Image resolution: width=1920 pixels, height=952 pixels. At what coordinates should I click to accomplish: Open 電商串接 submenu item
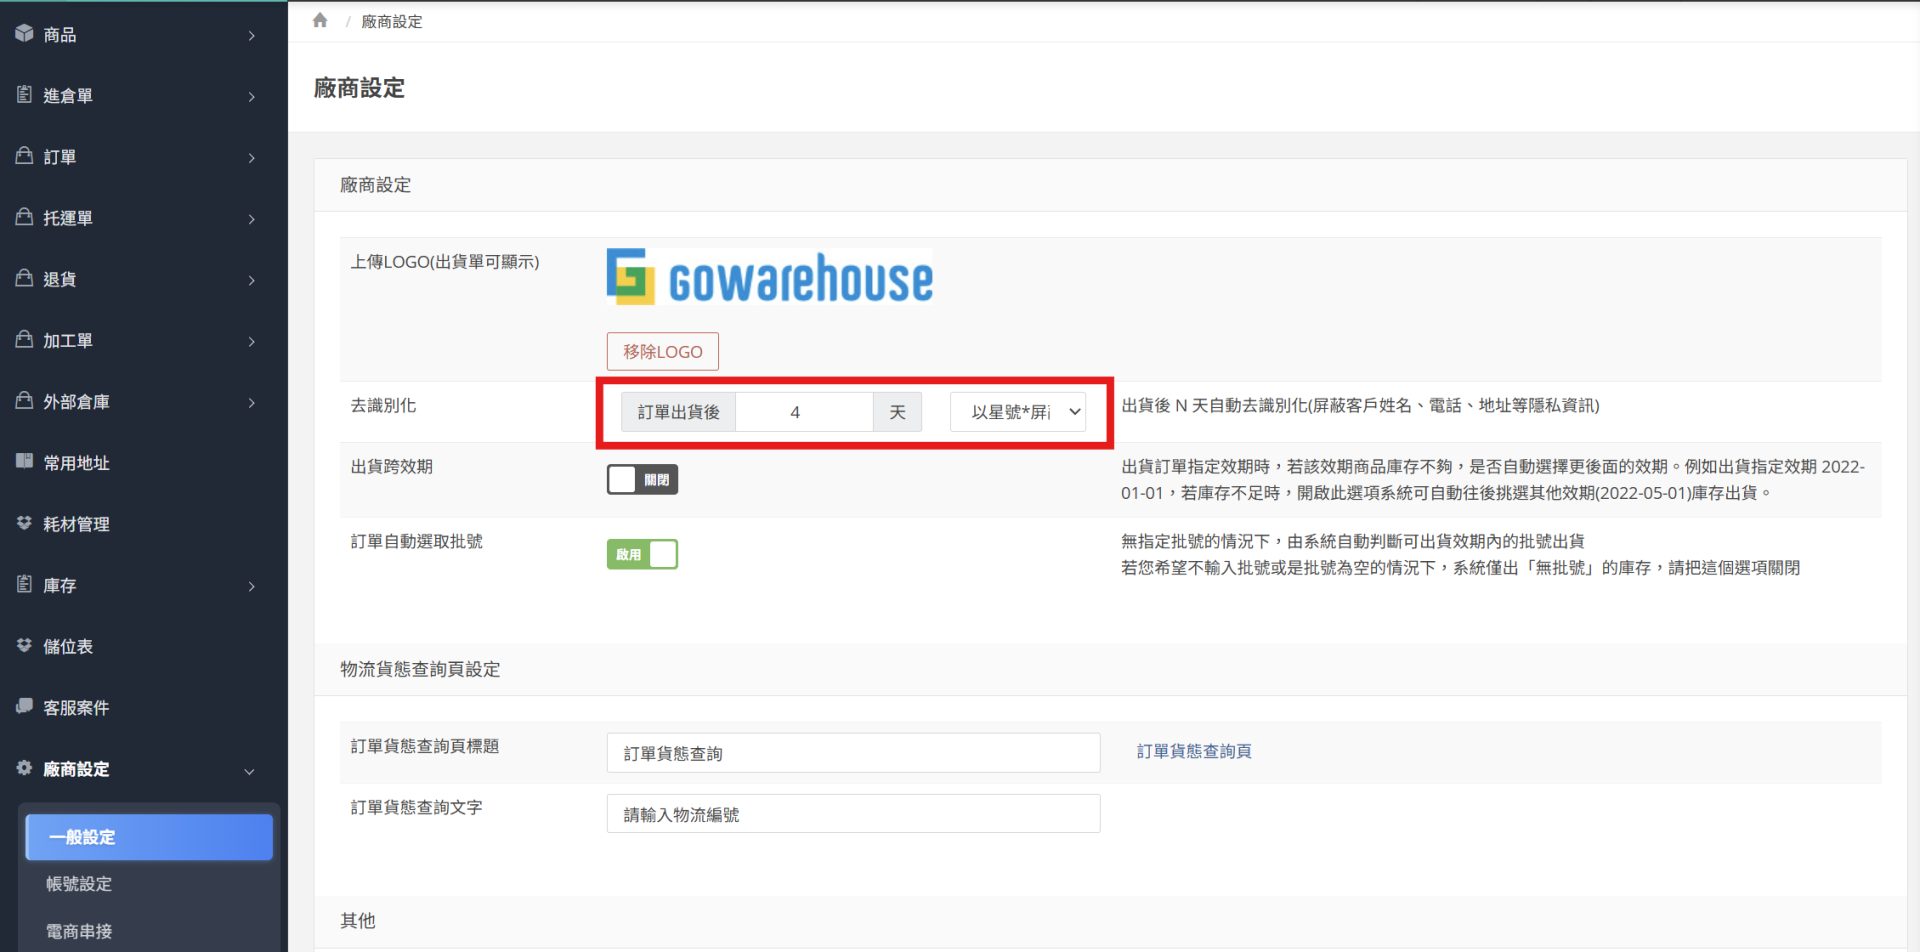(79, 931)
